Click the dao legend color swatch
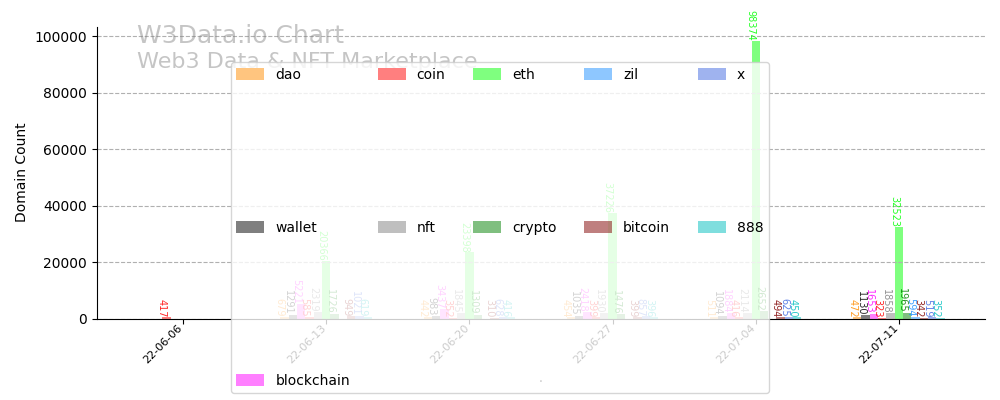The width and height of the screenshot is (1000, 400). (x=250, y=74)
